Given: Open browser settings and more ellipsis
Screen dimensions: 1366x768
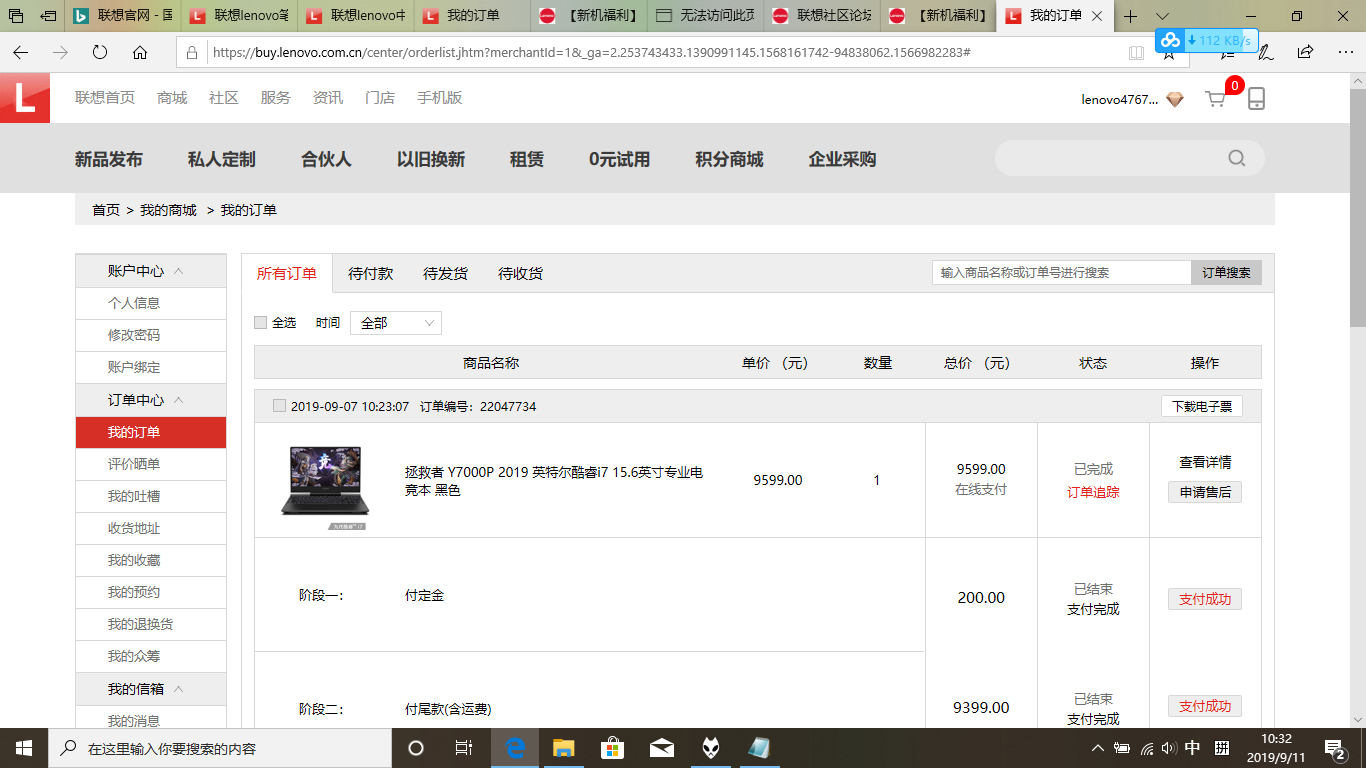Looking at the screenshot, I should 1343,52.
